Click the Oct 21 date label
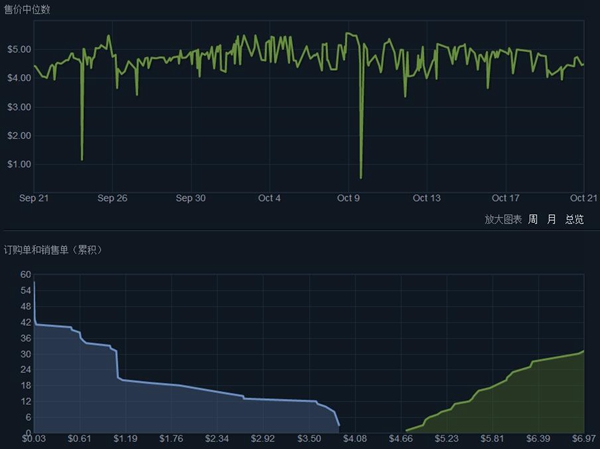This screenshot has height=449, width=600. tap(584, 198)
